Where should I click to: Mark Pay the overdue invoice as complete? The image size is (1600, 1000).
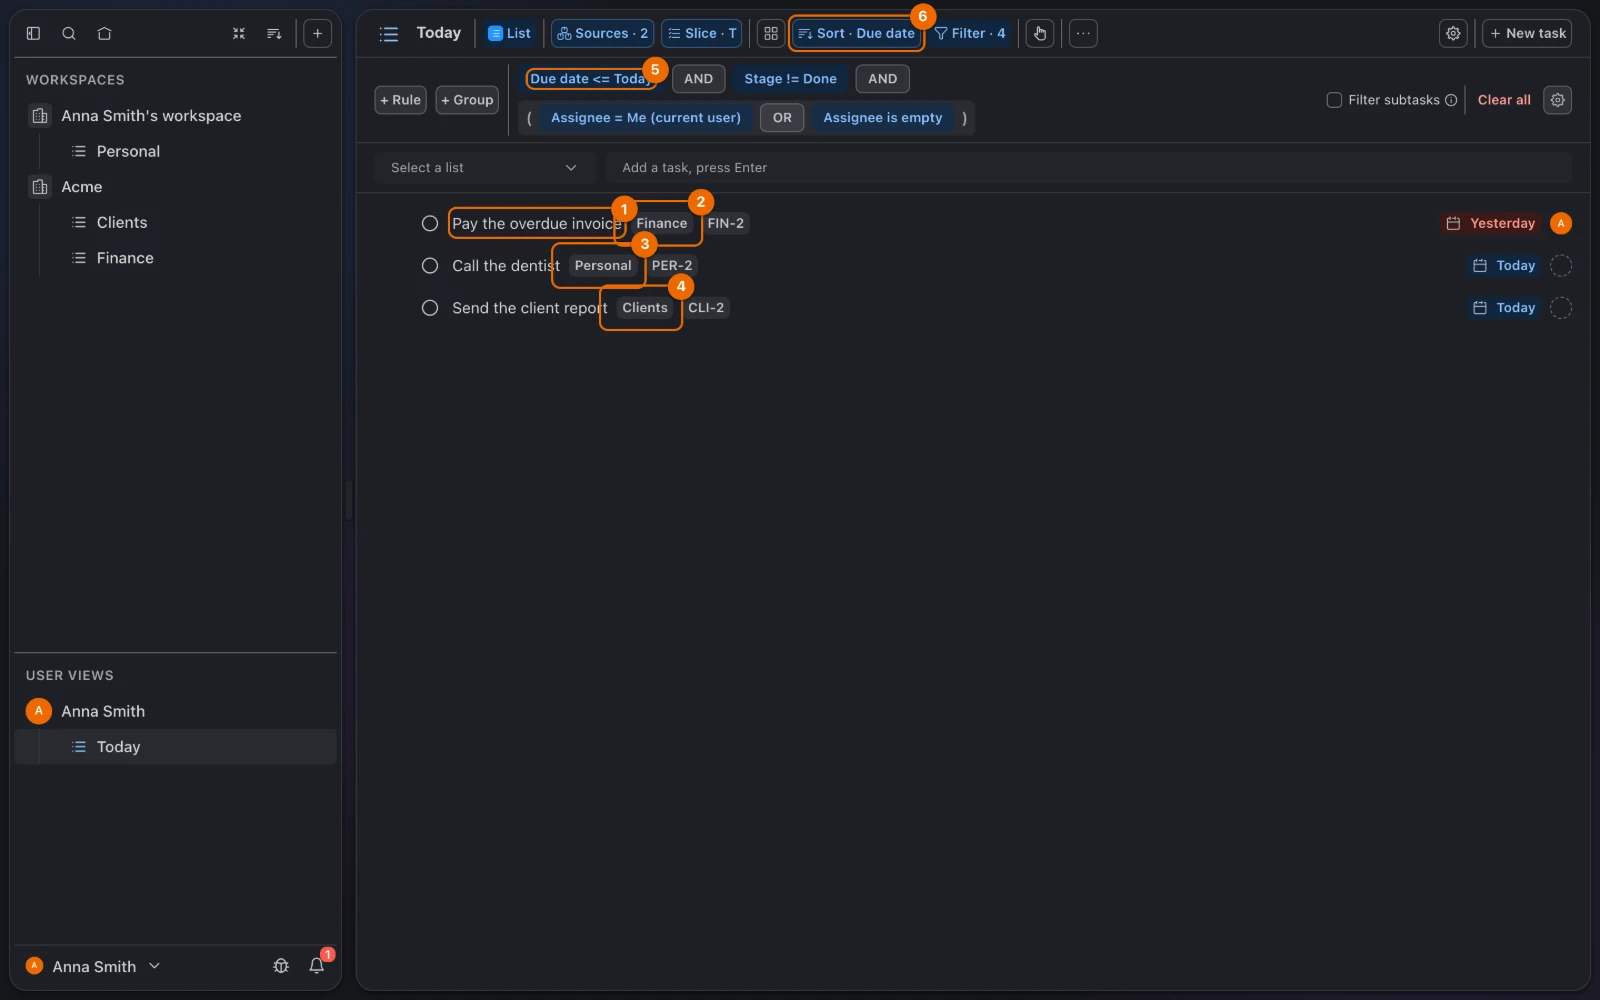(x=430, y=223)
